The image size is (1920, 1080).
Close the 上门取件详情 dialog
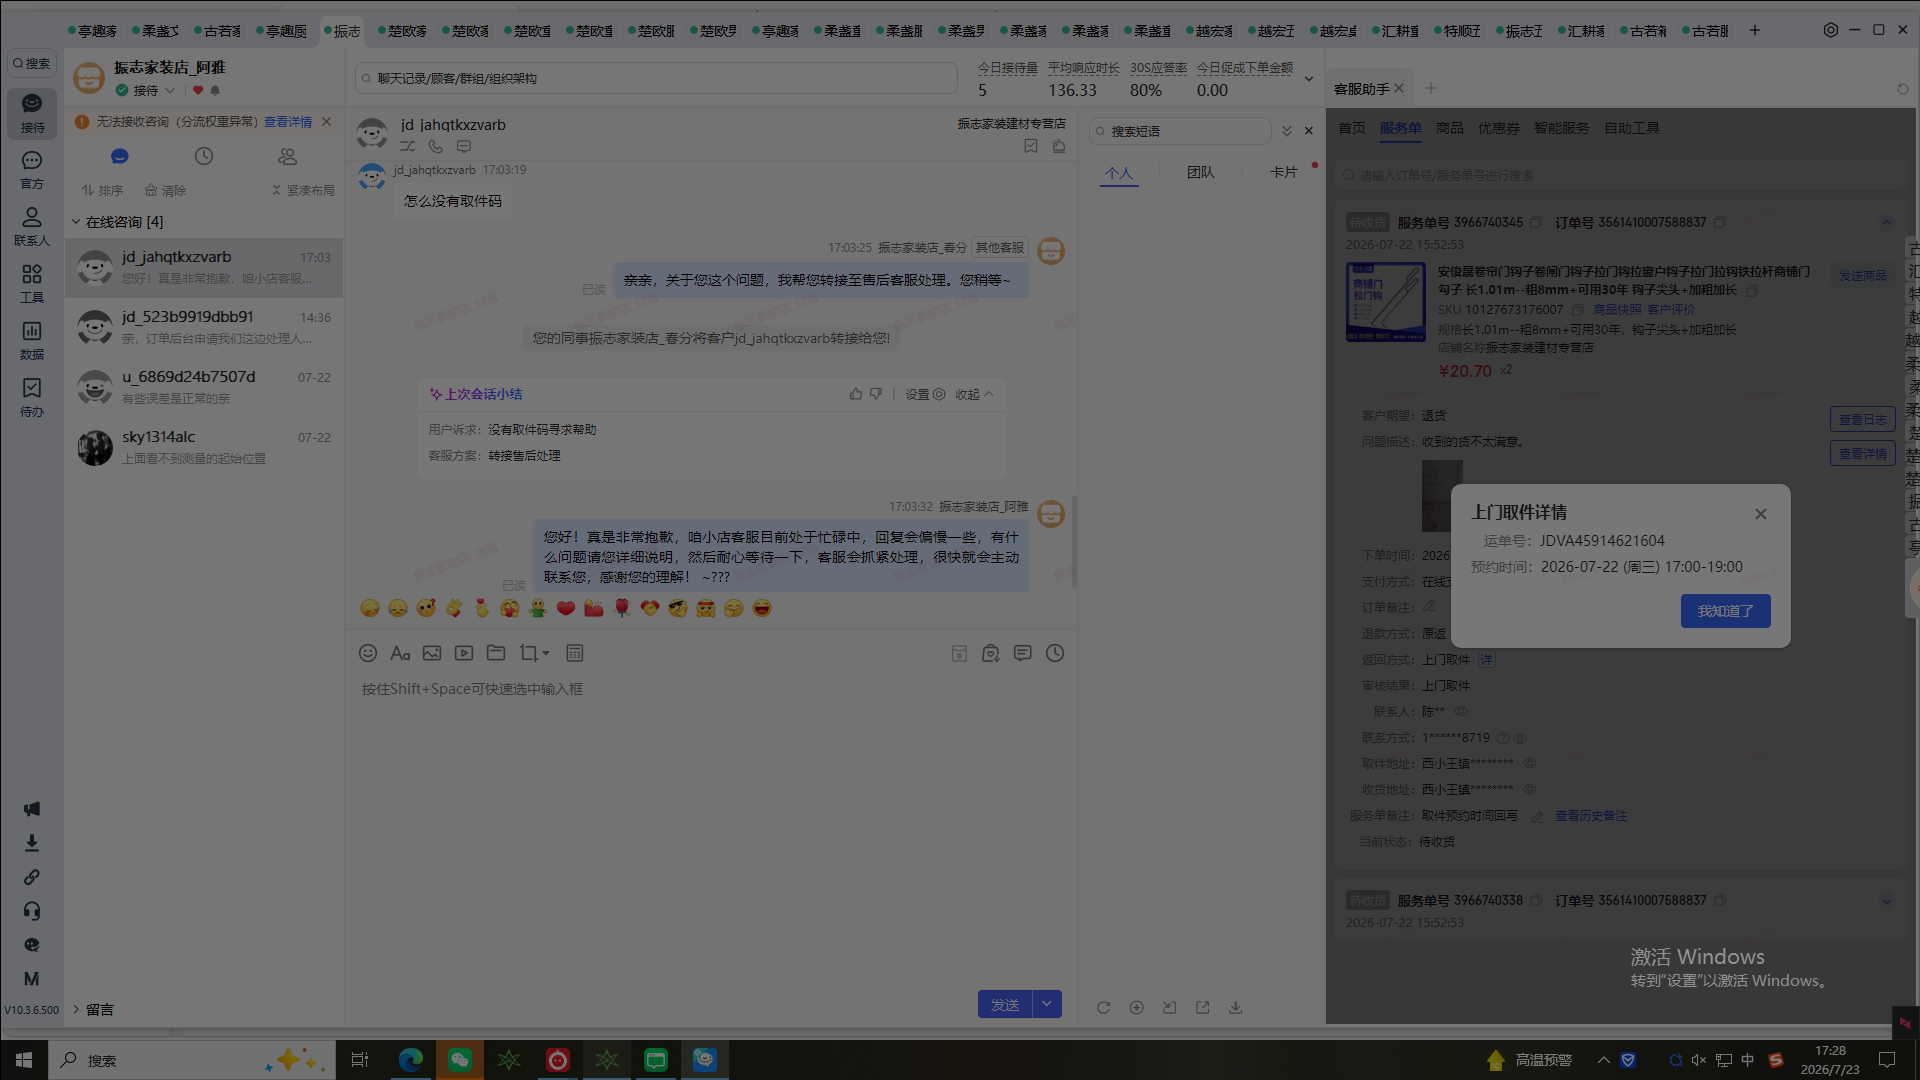[1761, 514]
